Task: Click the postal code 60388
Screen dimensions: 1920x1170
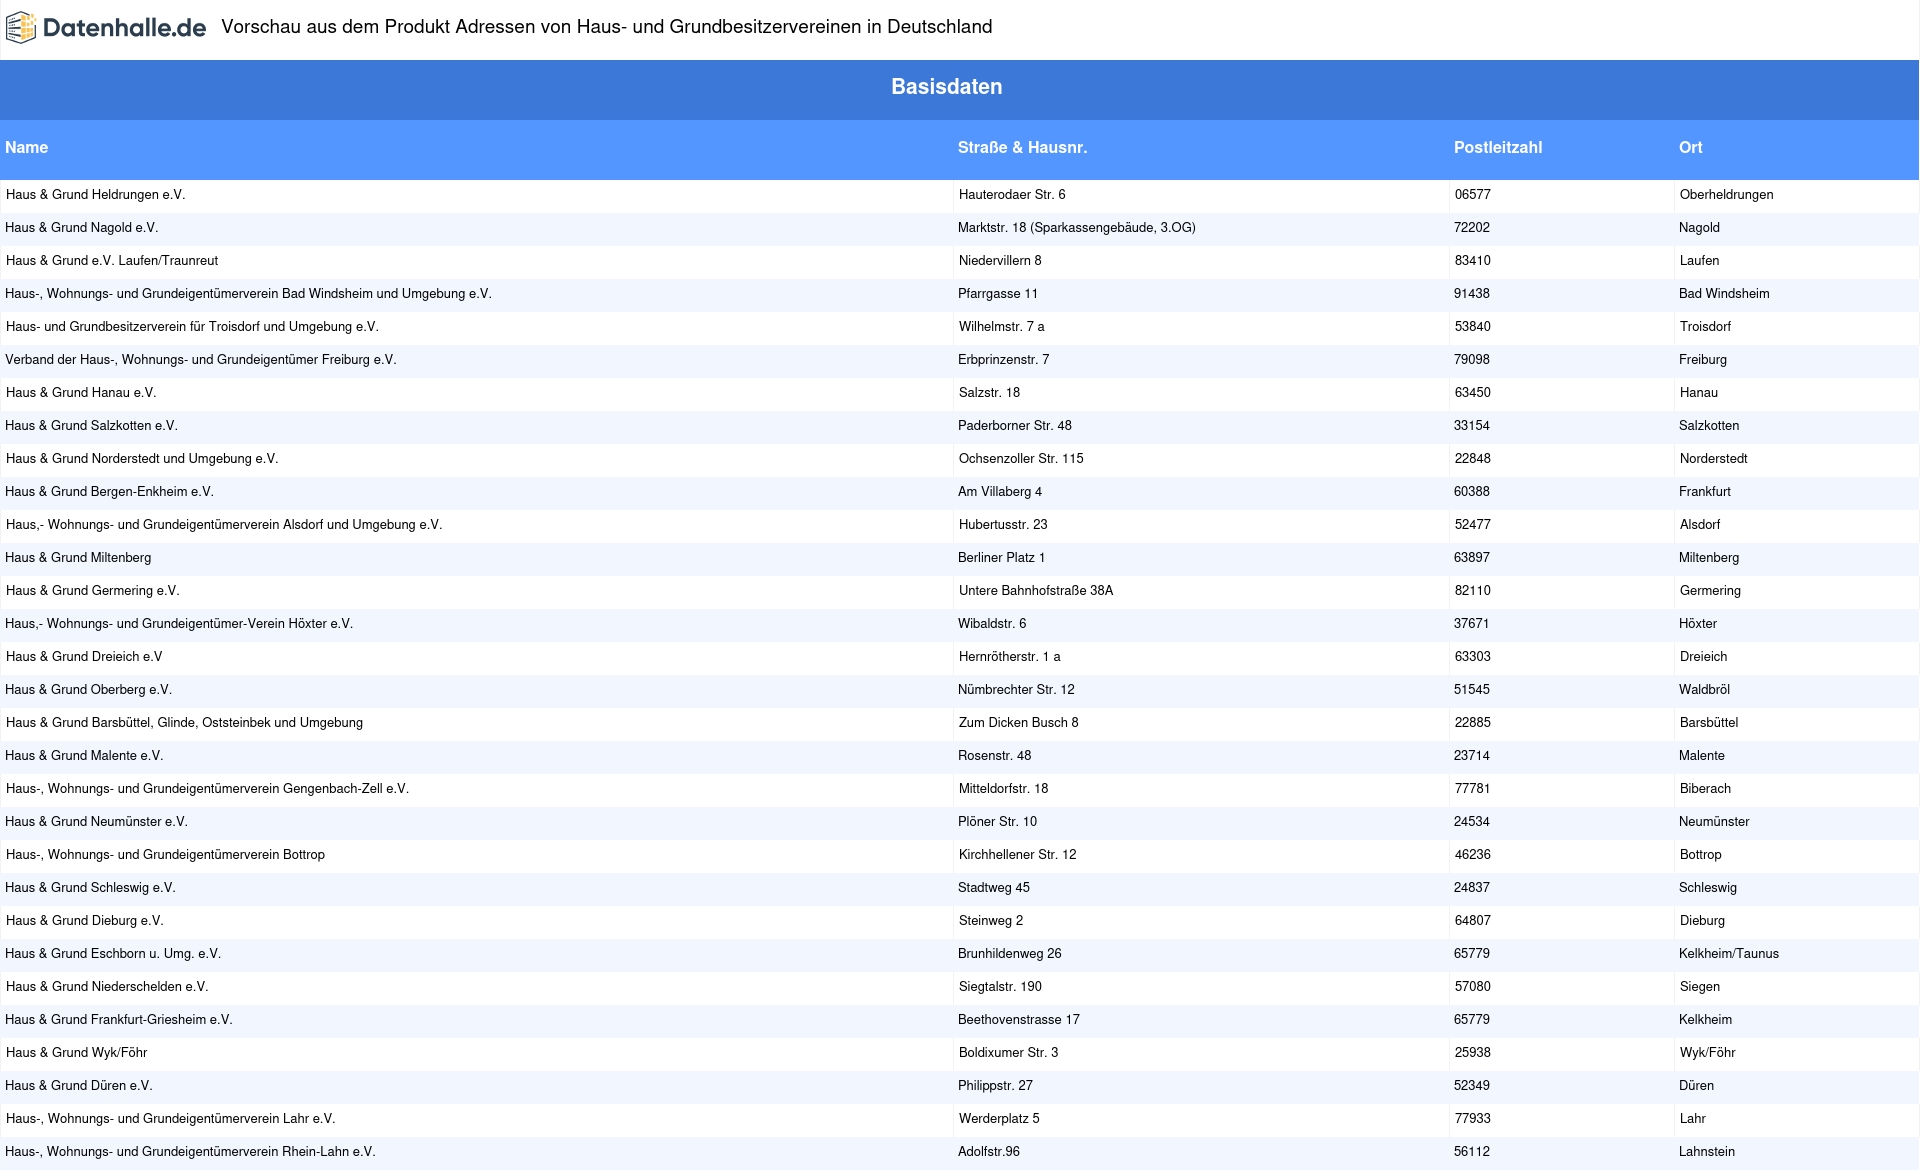Action: coord(1472,492)
